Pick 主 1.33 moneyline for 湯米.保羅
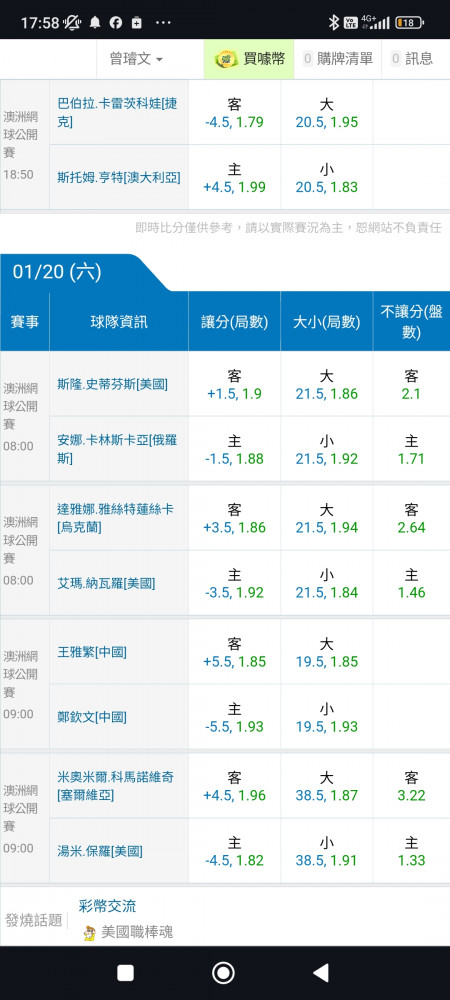Image resolution: width=450 pixels, height=1000 pixels. (411, 851)
